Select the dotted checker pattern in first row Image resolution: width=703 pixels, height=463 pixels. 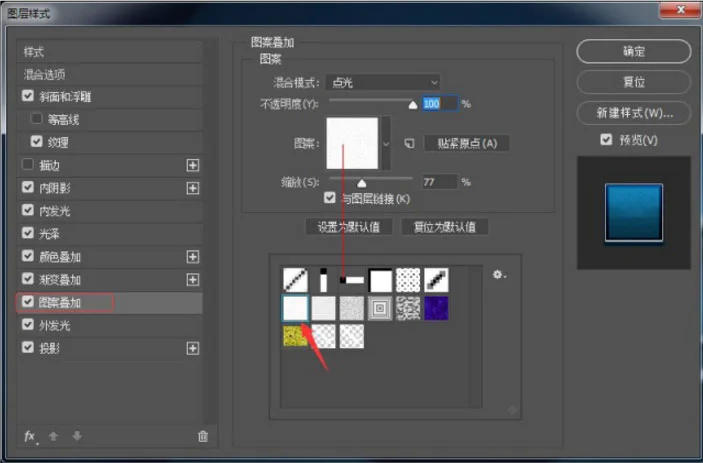tap(408, 280)
